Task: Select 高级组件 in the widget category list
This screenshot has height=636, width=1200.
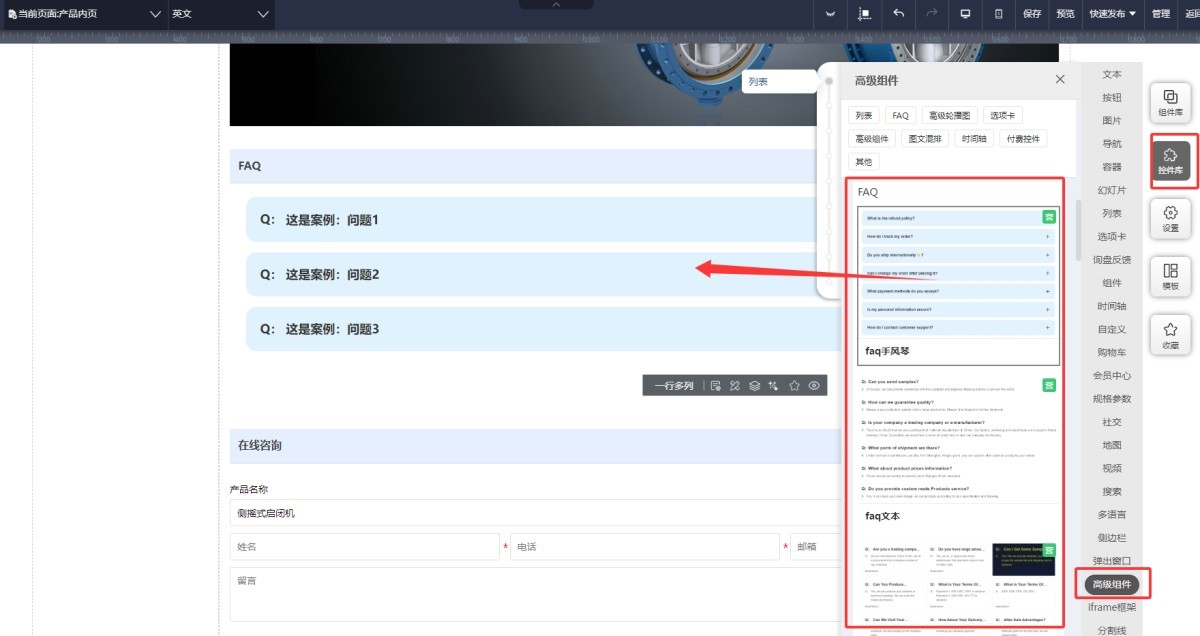Action: pyautogui.click(x=1111, y=585)
